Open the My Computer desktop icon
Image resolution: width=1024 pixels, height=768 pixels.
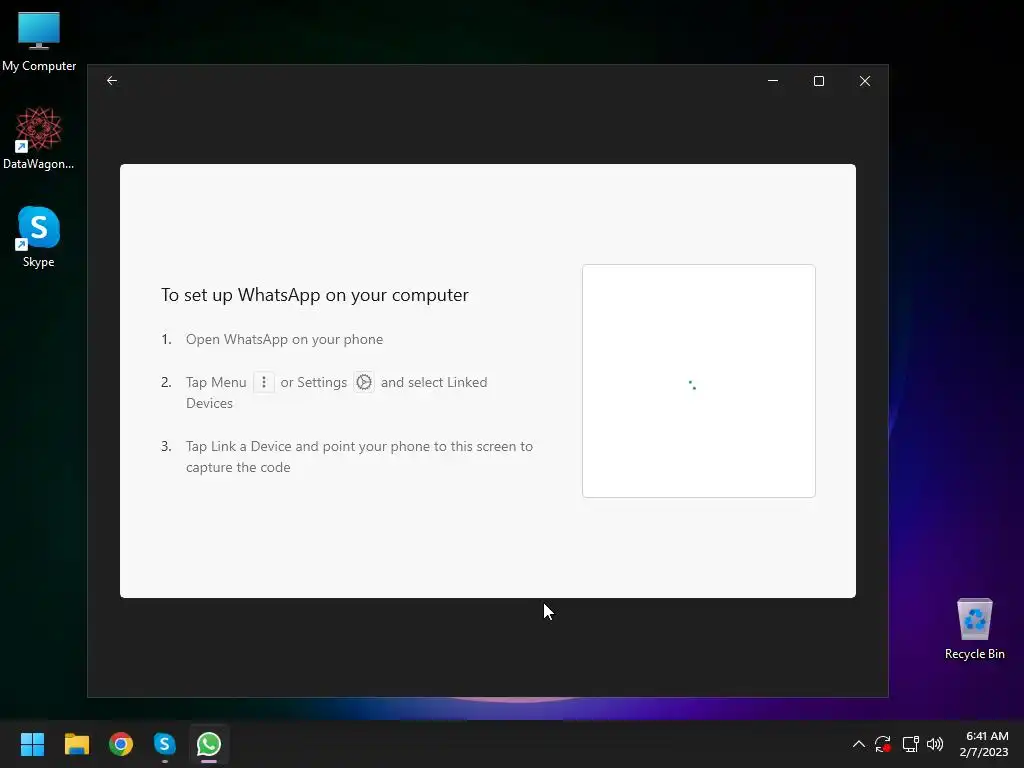39,41
